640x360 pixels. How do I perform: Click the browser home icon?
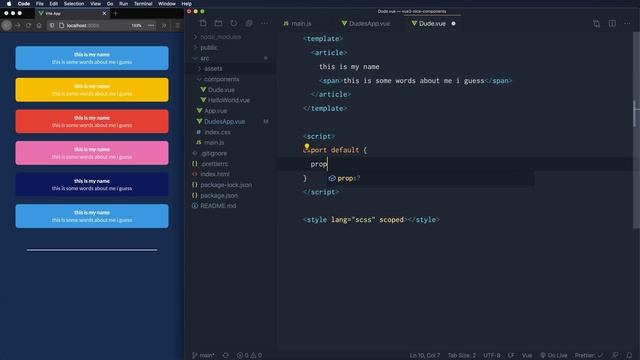click(x=39, y=25)
